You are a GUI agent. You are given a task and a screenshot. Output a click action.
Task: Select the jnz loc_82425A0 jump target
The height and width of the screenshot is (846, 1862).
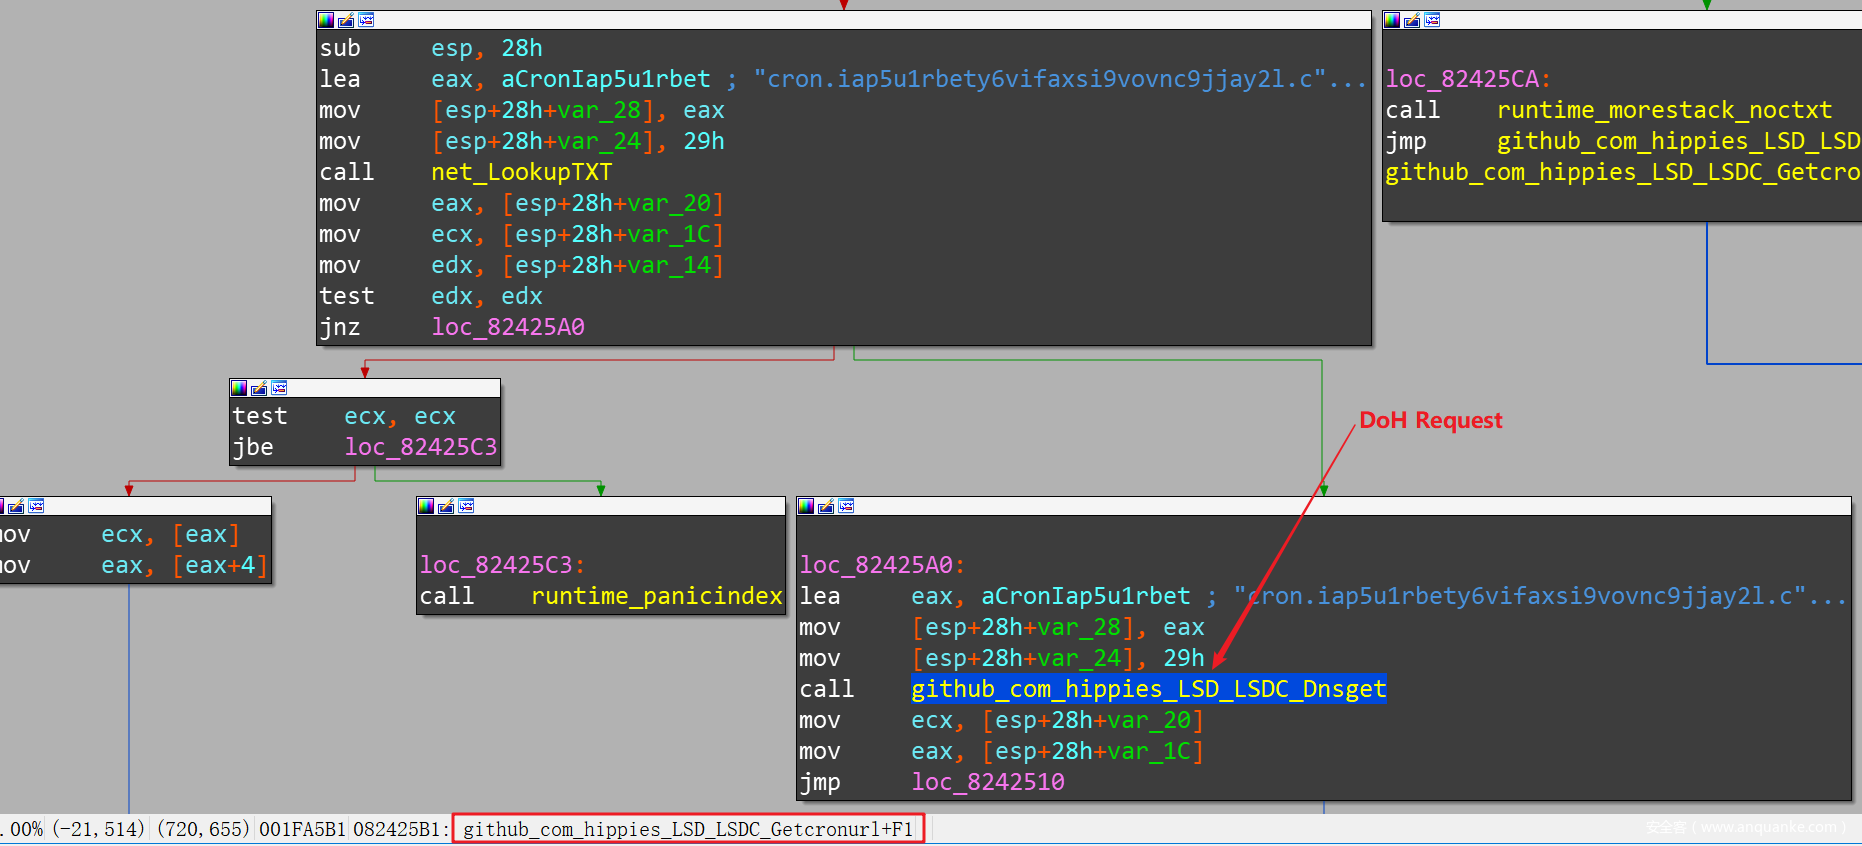(508, 327)
